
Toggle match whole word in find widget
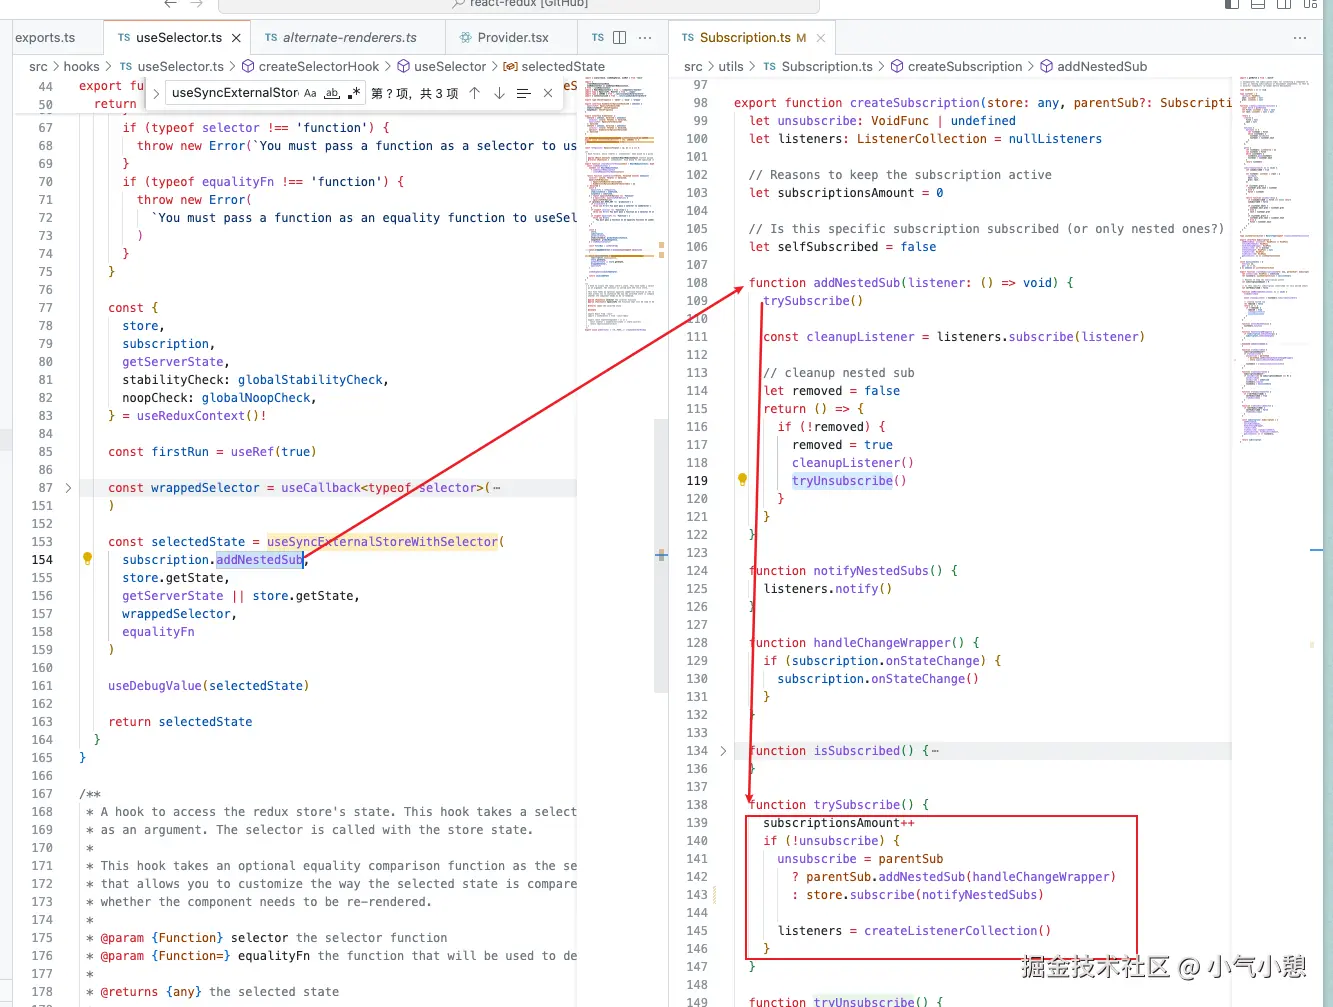click(332, 93)
